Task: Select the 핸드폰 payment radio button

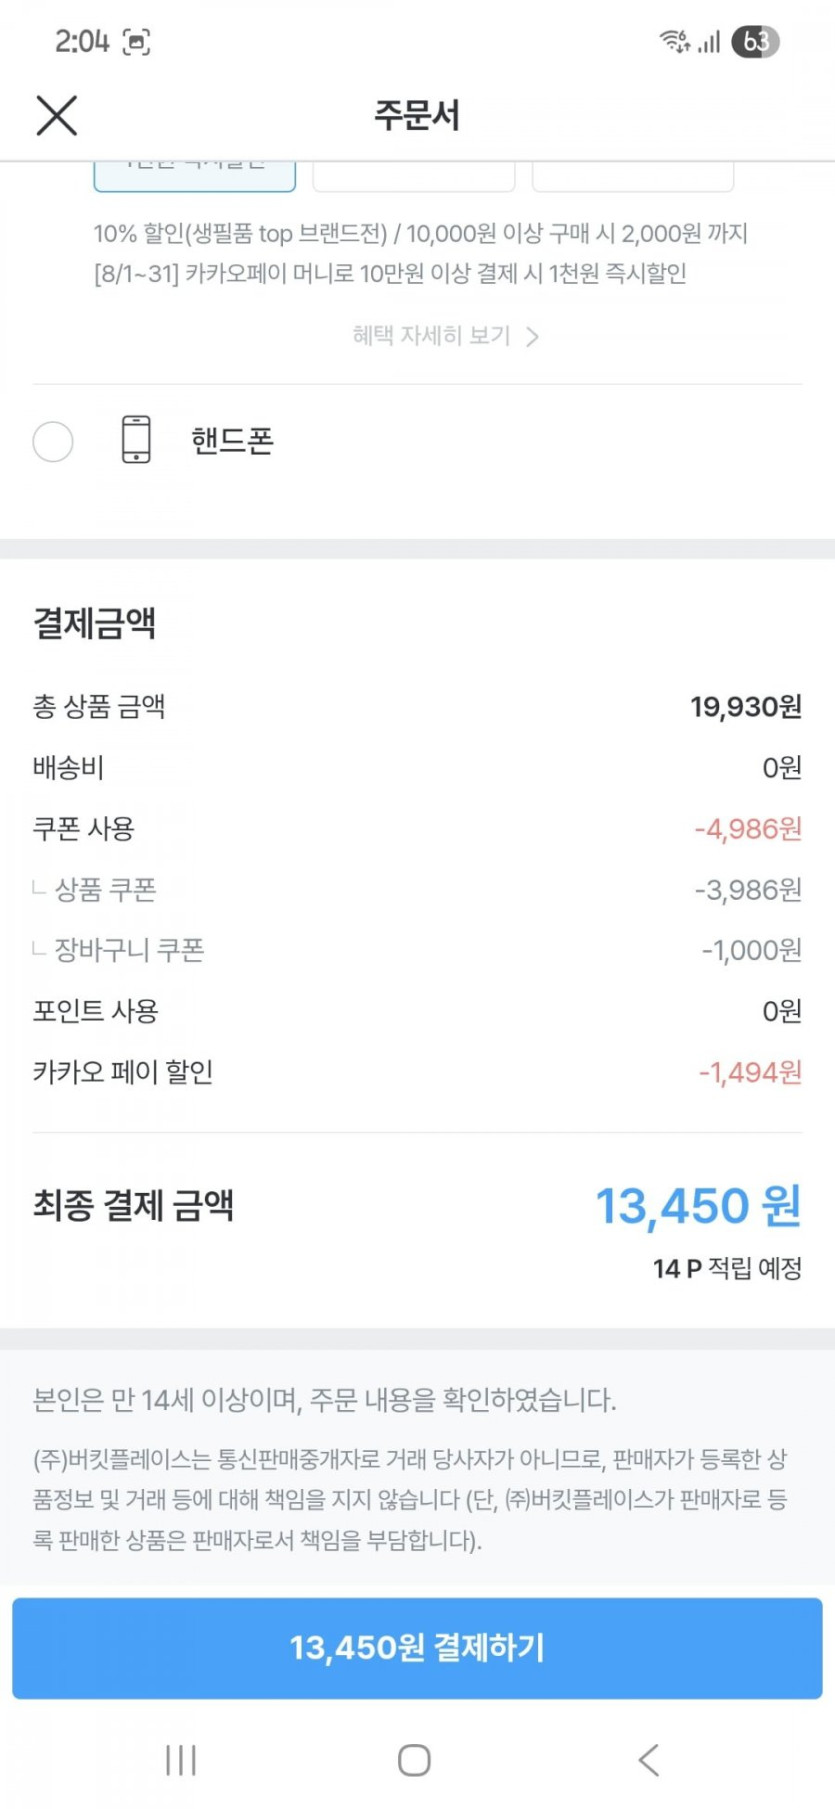Action: click(x=53, y=441)
